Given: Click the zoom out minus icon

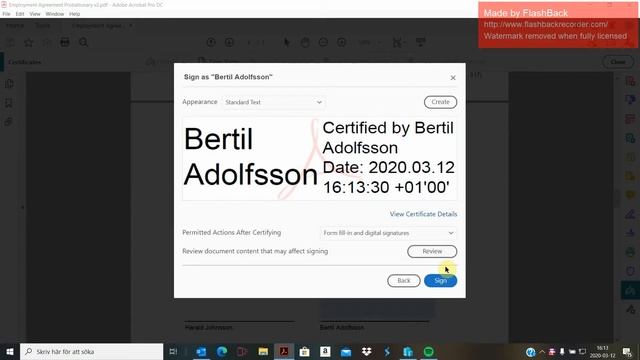Looking at the screenshot, I should click(323, 42).
